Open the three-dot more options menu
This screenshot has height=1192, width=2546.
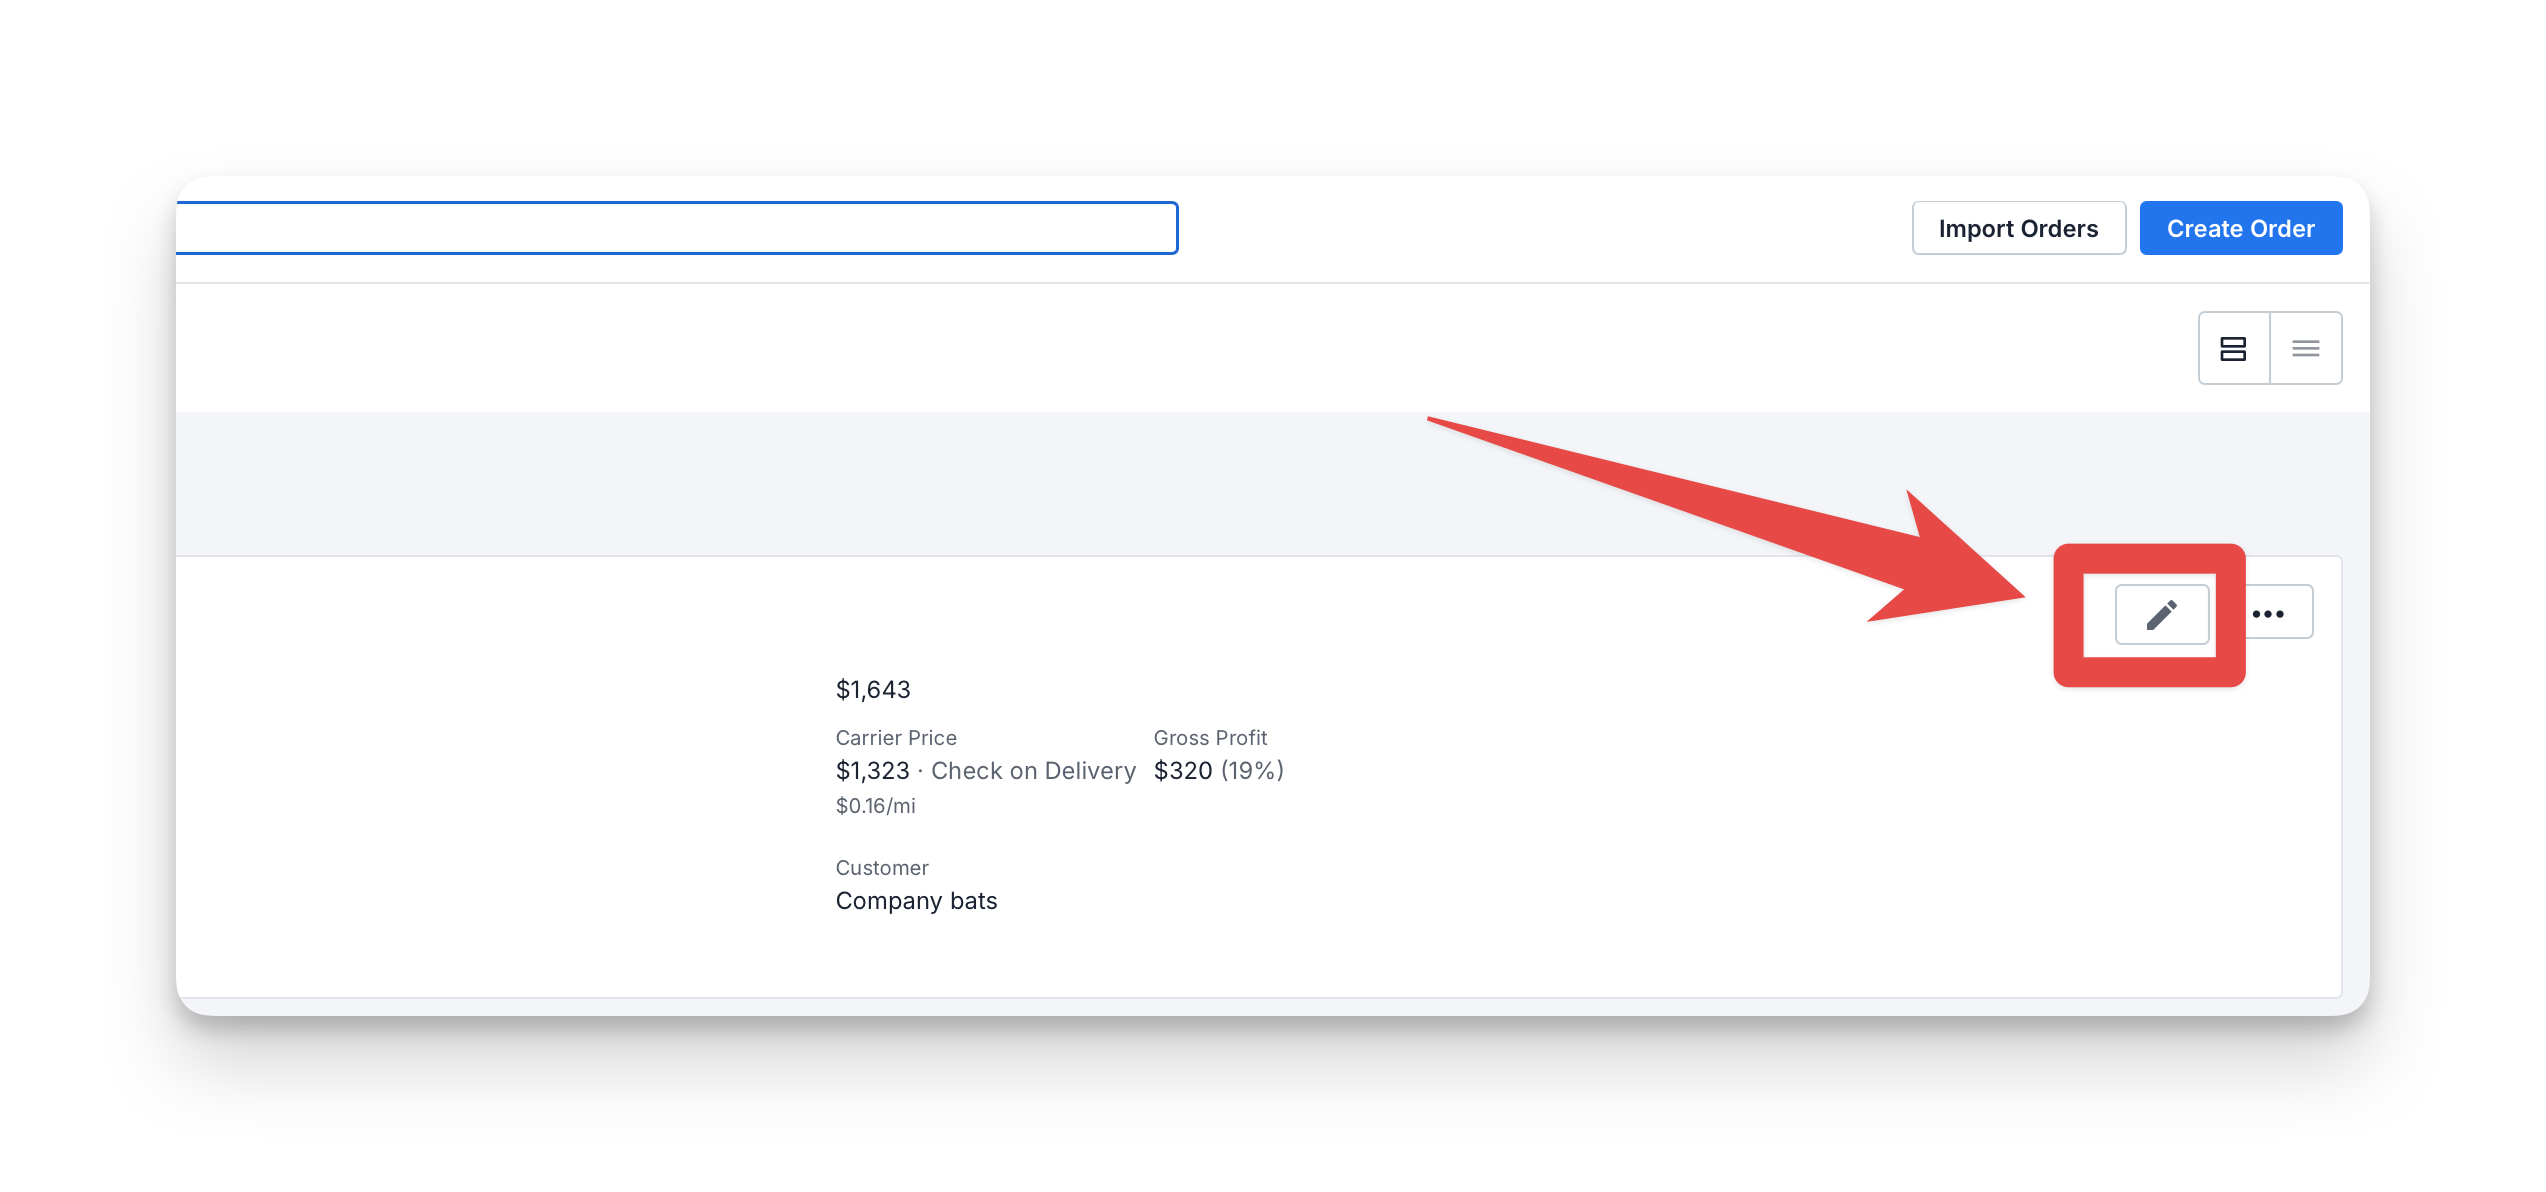[x=2269, y=613]
